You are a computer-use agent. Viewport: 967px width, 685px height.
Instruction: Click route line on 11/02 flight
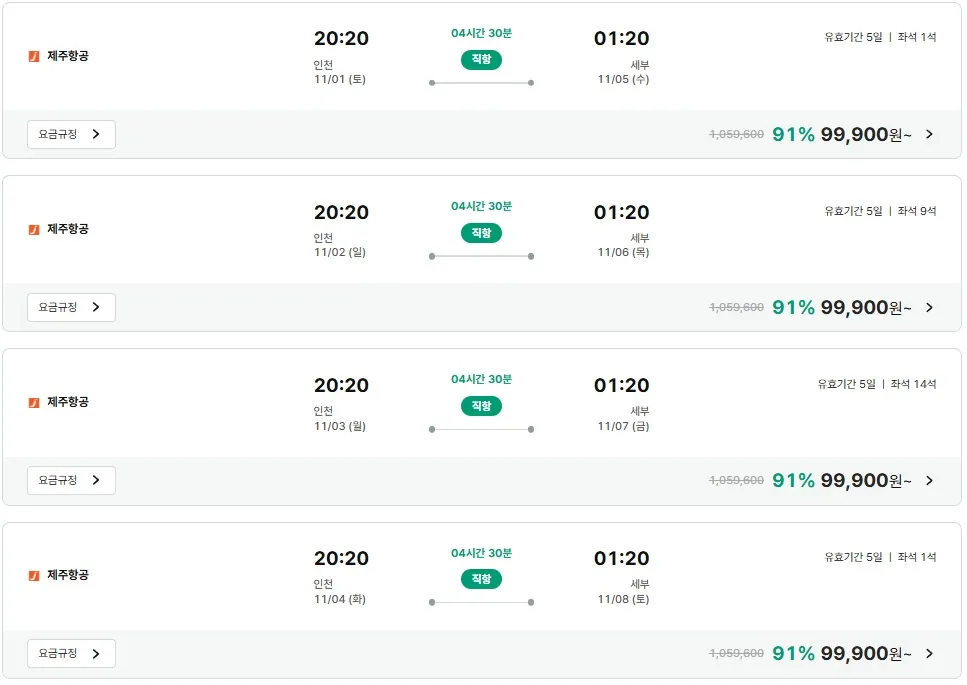click(481, 256)
